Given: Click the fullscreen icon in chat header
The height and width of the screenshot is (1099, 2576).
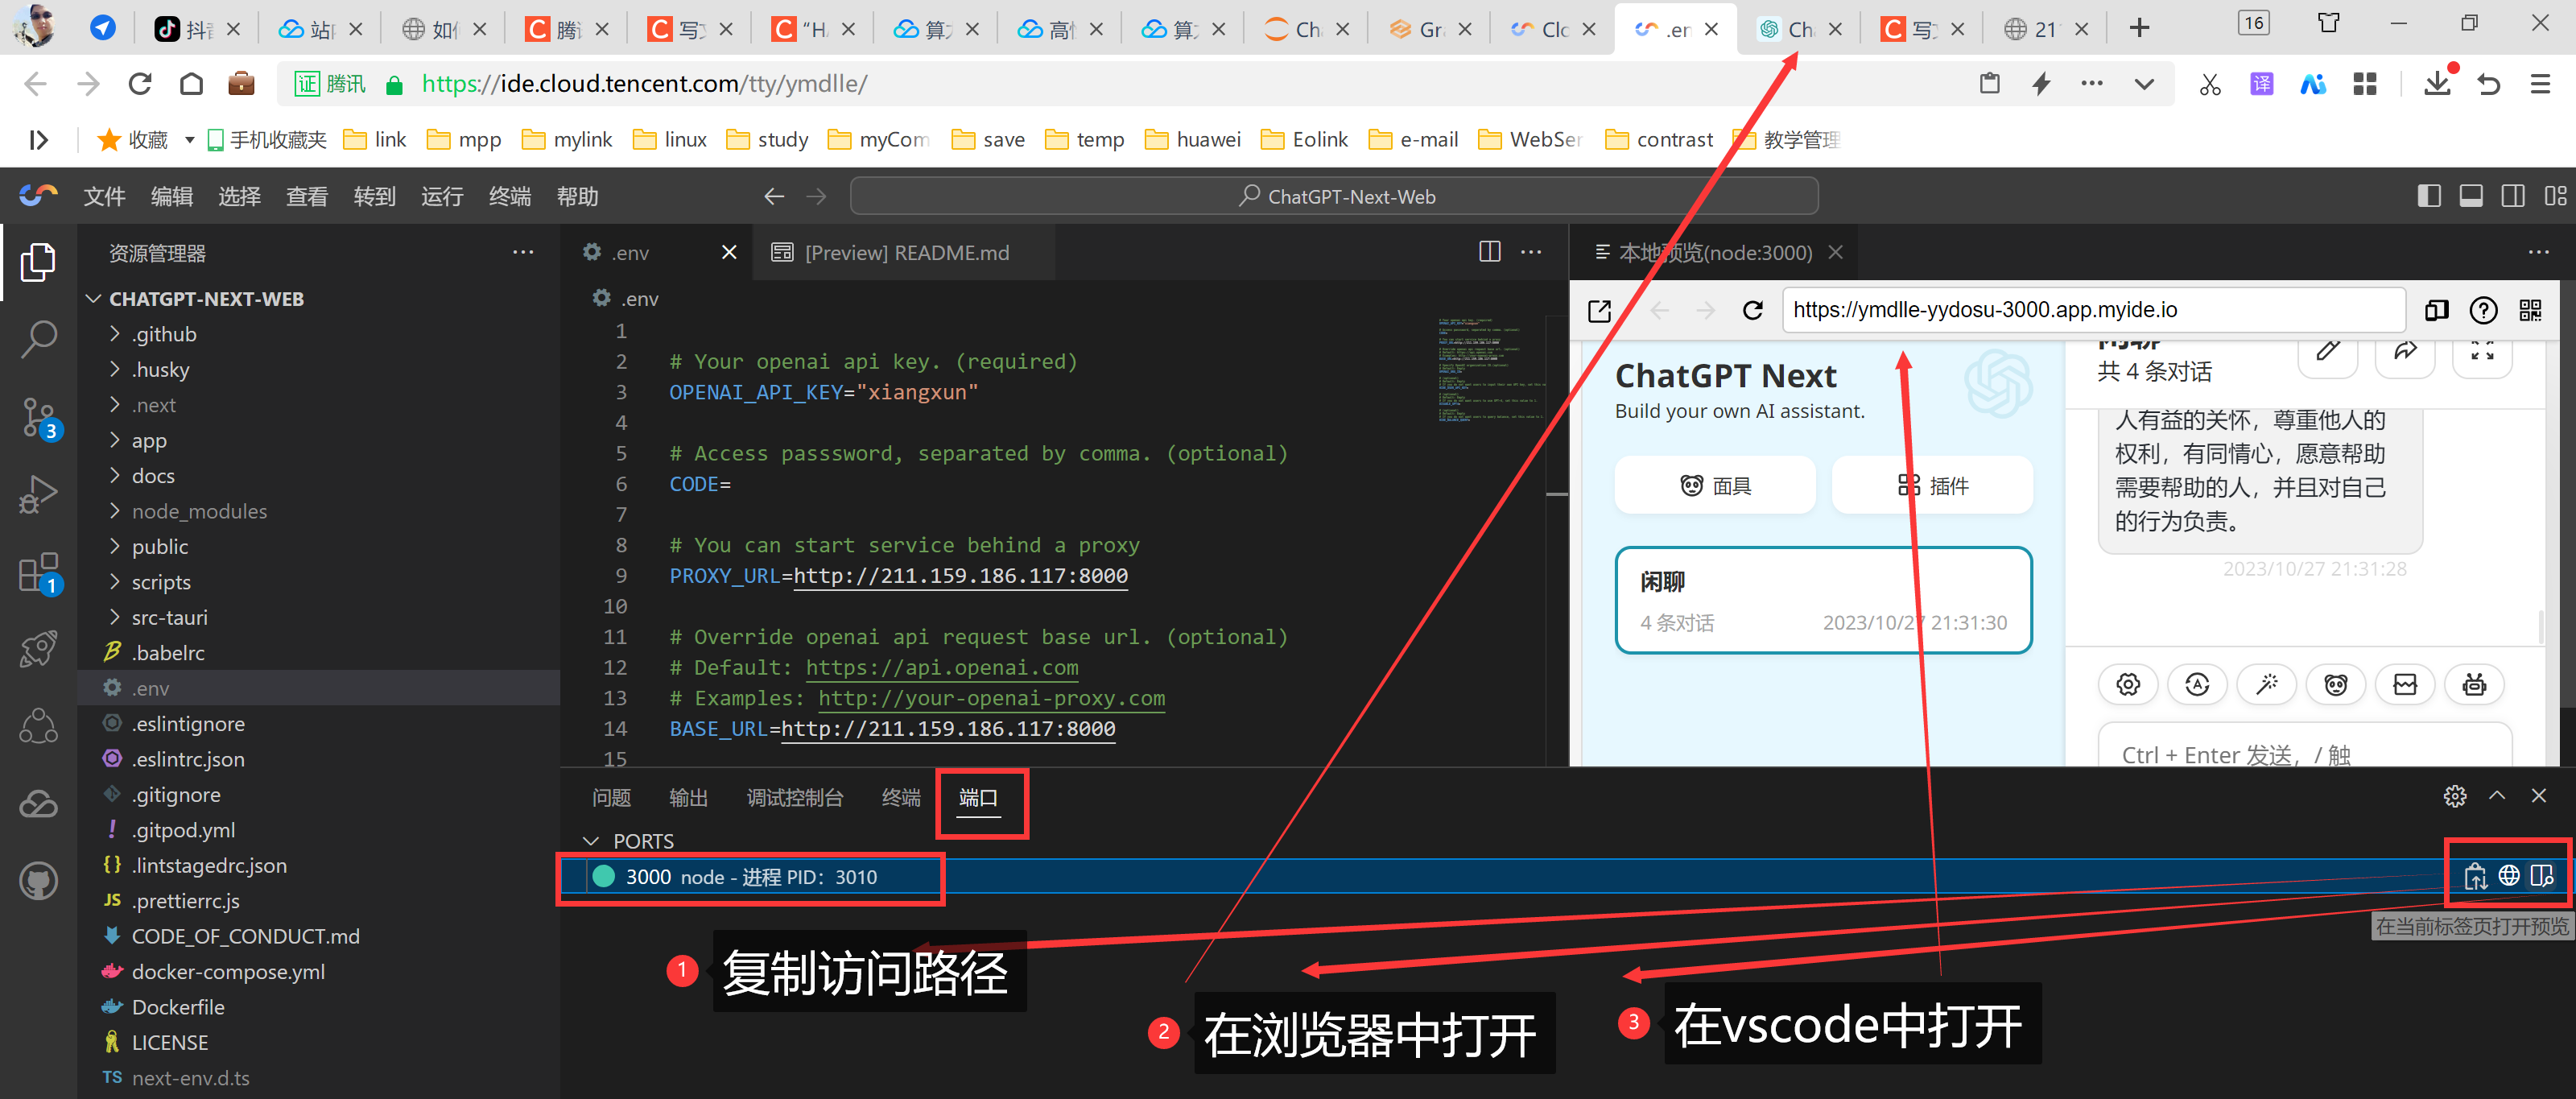Looking at the screenshot, I should (x=2483, y=350).
